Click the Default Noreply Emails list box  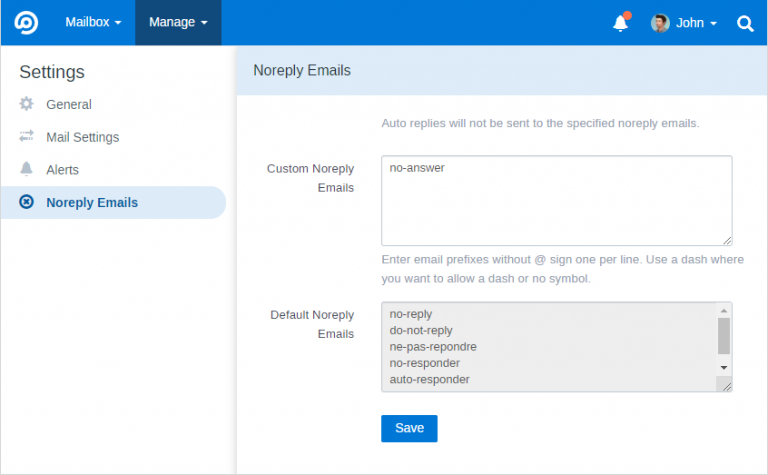557,347
